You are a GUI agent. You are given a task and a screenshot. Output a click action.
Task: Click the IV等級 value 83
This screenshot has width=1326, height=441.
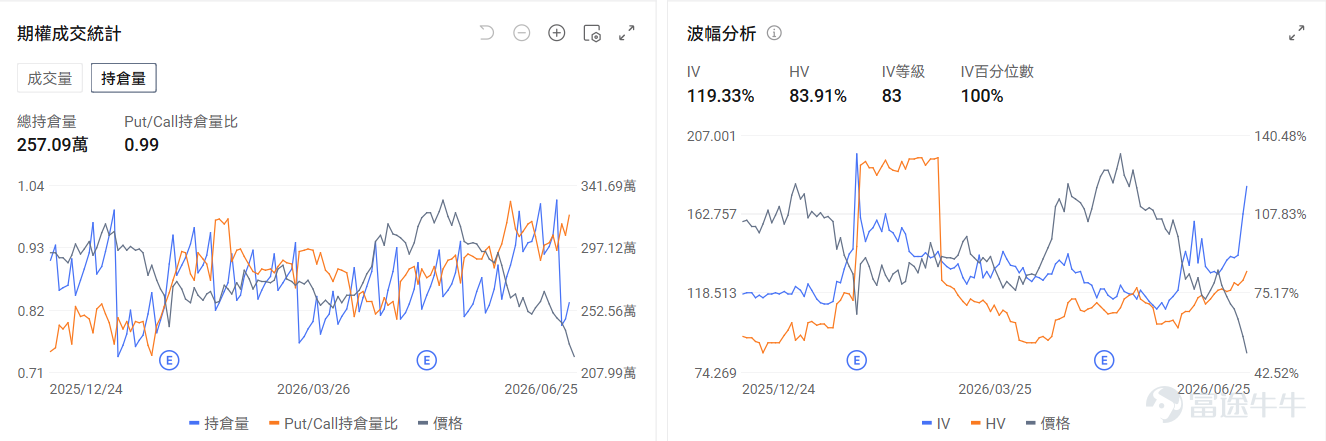892,96
